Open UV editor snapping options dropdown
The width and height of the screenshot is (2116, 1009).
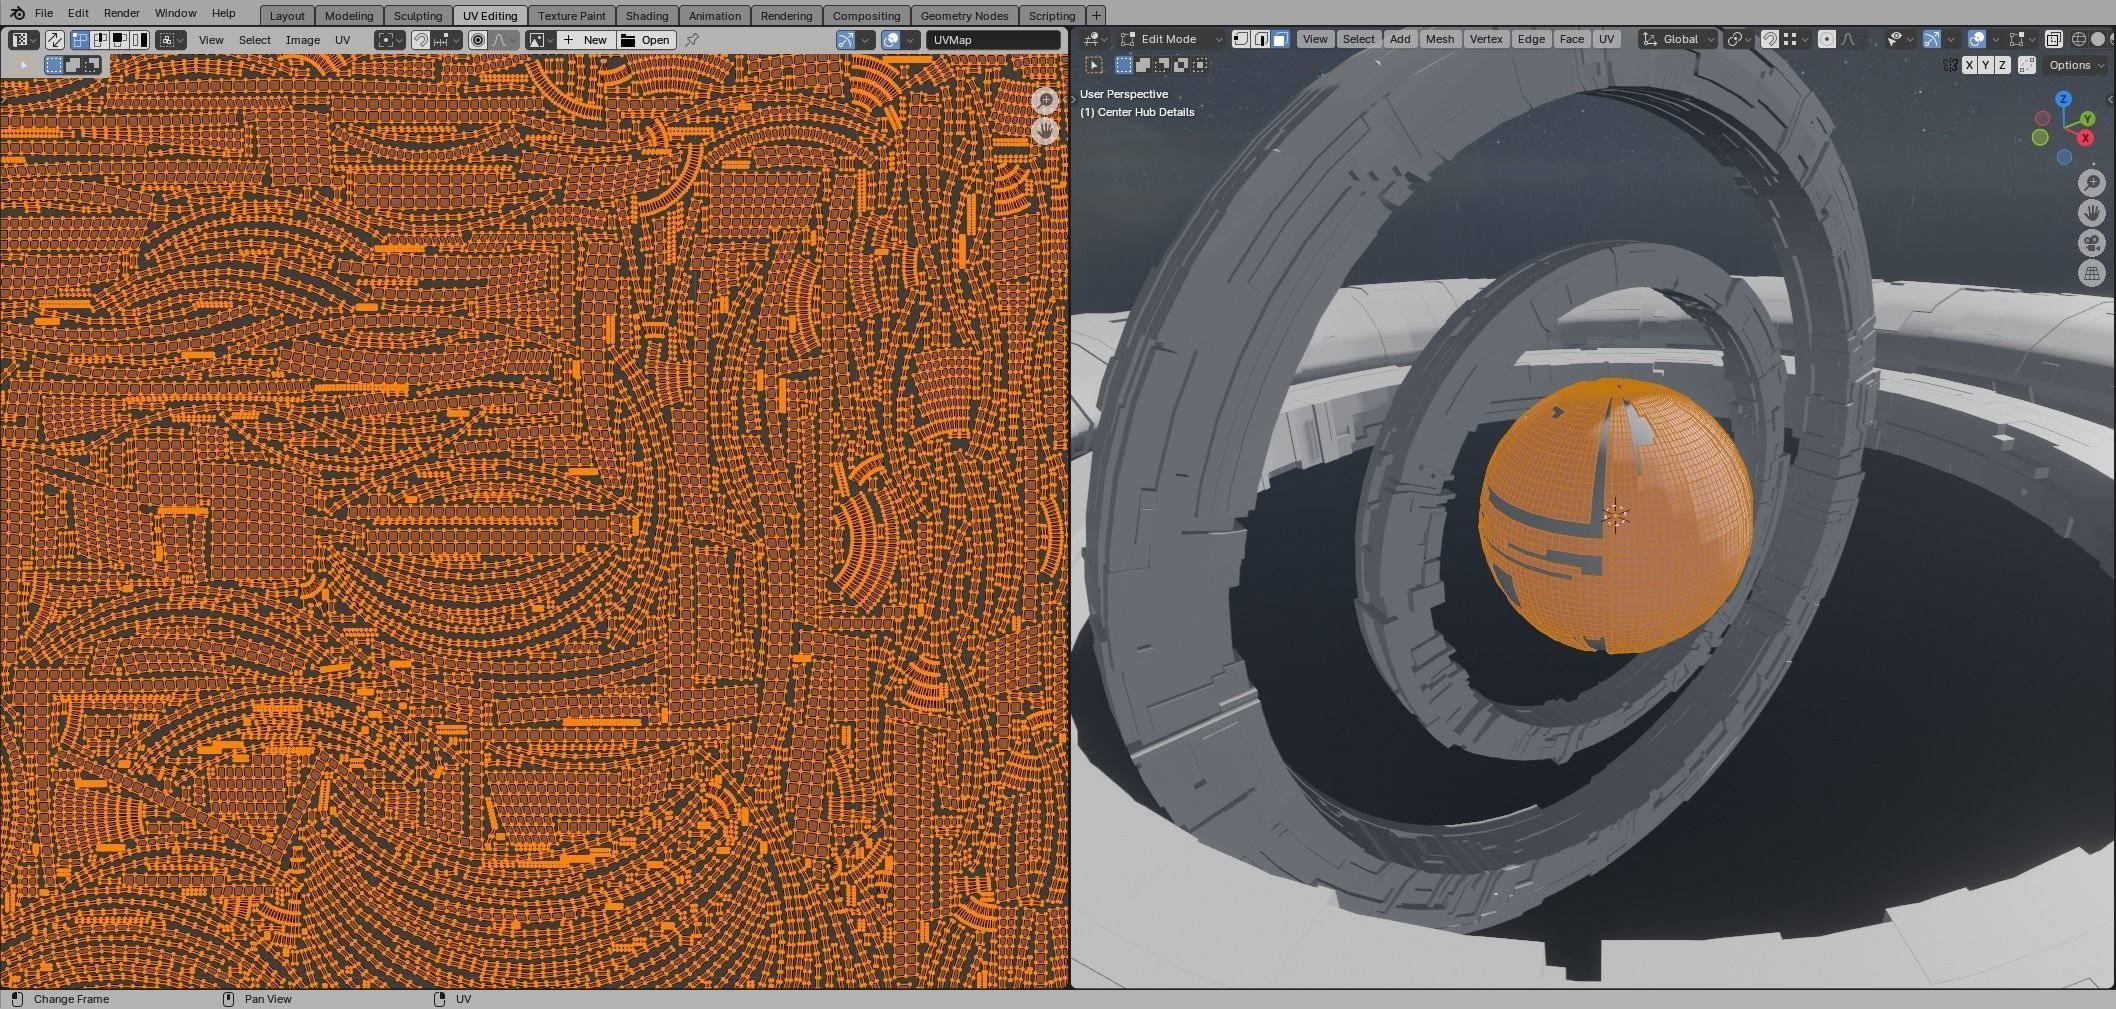(447, 40)
